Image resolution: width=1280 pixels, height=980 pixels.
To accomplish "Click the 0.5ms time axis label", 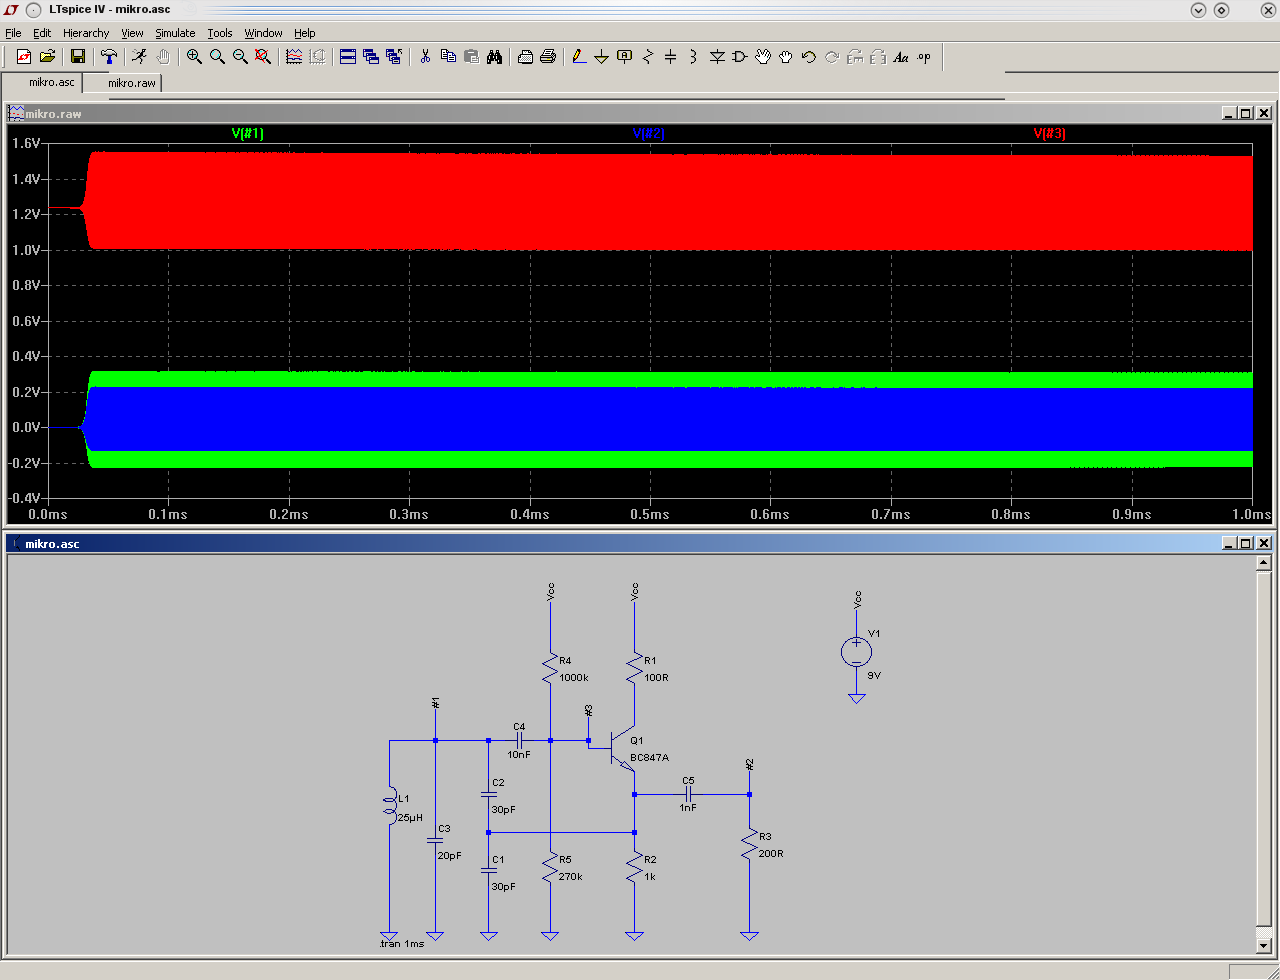I will [649, 515].
